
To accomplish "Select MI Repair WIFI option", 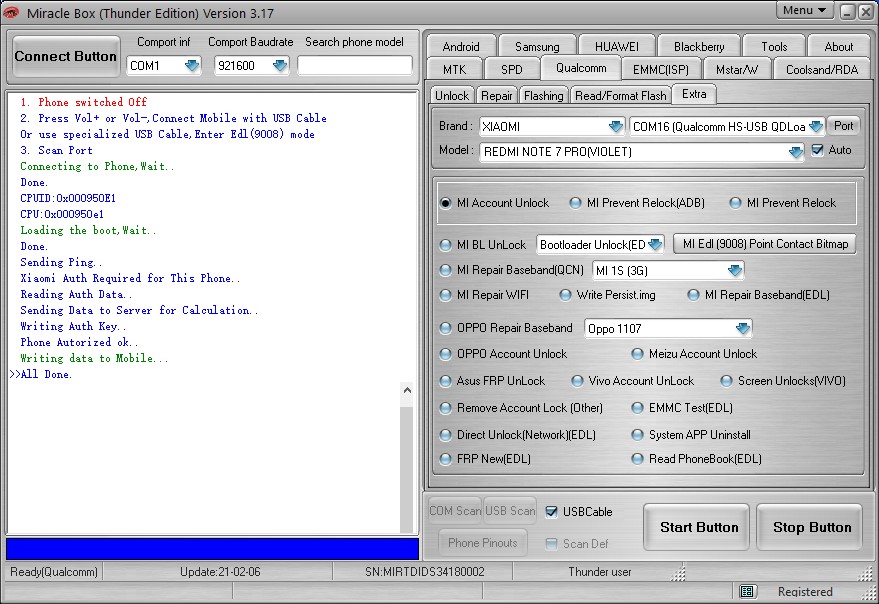I will click(x=446, y=295).
